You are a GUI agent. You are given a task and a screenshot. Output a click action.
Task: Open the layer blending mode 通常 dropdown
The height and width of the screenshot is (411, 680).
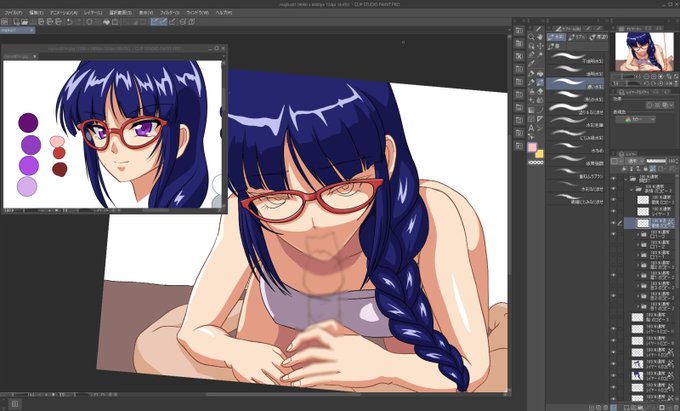[x=633, y=161]
